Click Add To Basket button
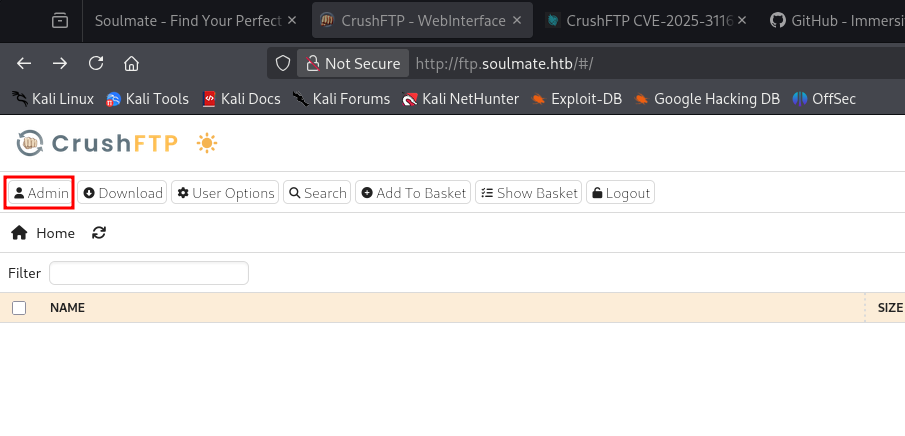 point(413,193)
